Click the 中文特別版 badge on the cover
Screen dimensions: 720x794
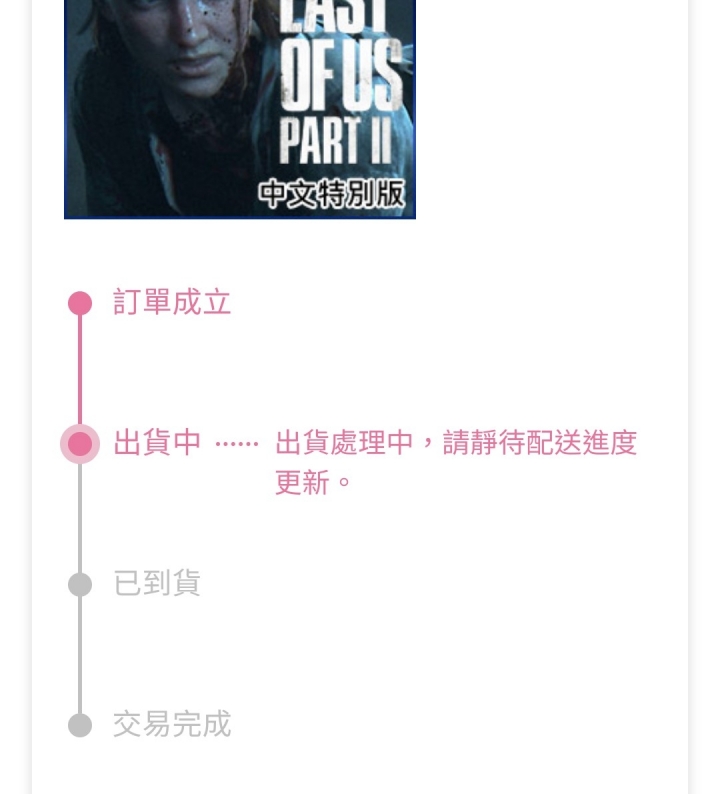[x=332, y=194]
